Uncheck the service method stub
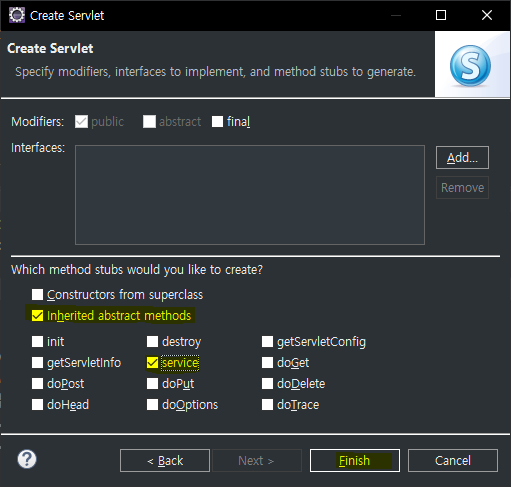Viewport: 511px width, 487px height. [x=152, y=363]
